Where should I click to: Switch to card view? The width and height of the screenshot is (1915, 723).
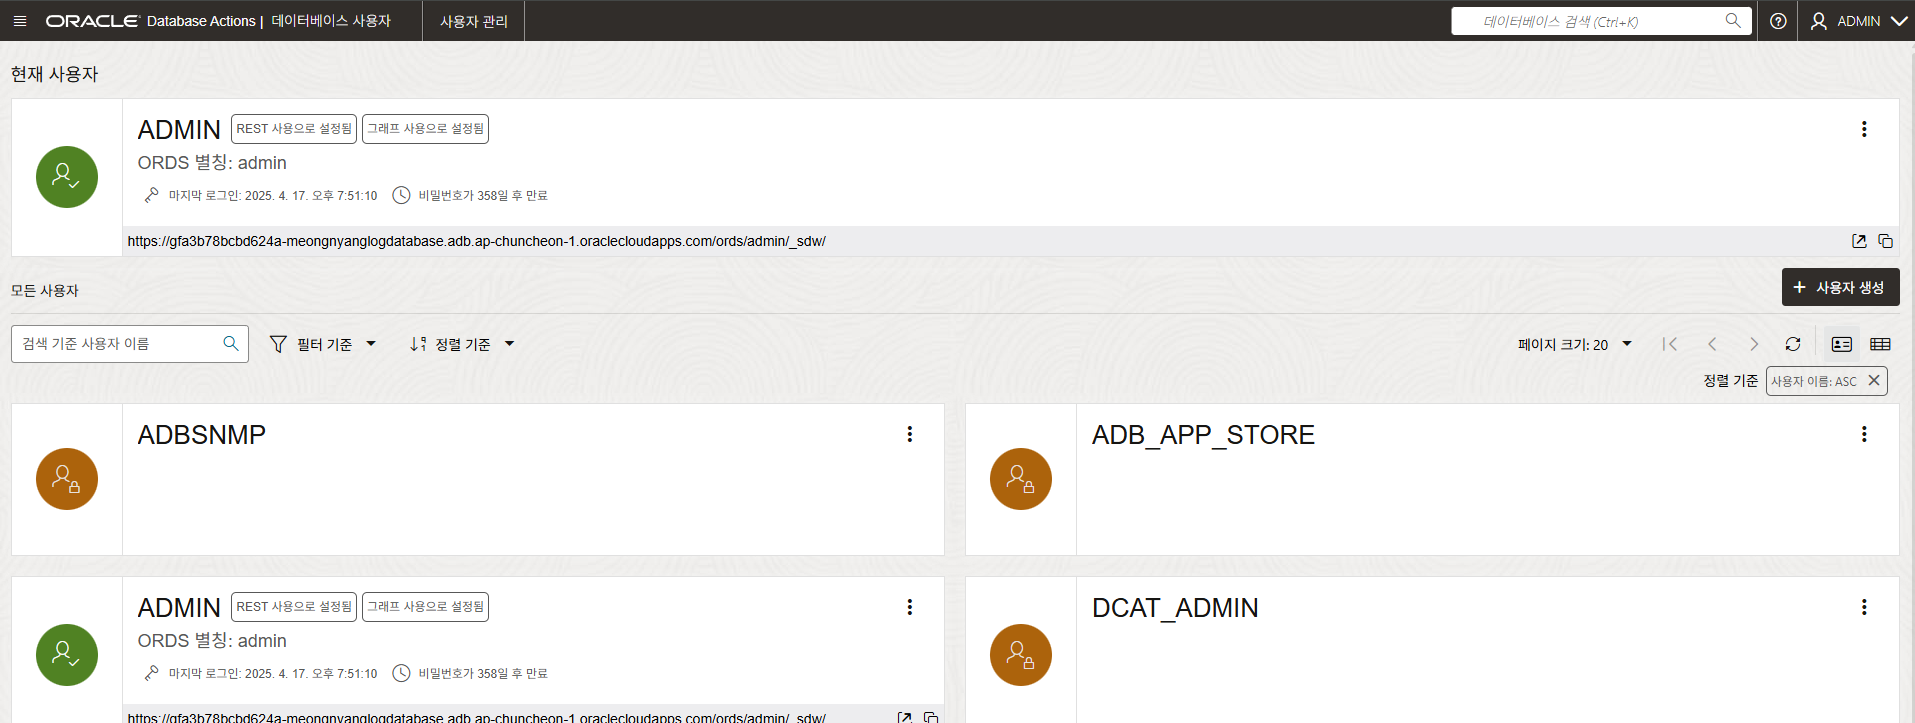pyautogui.click(x=1842, y=344)
